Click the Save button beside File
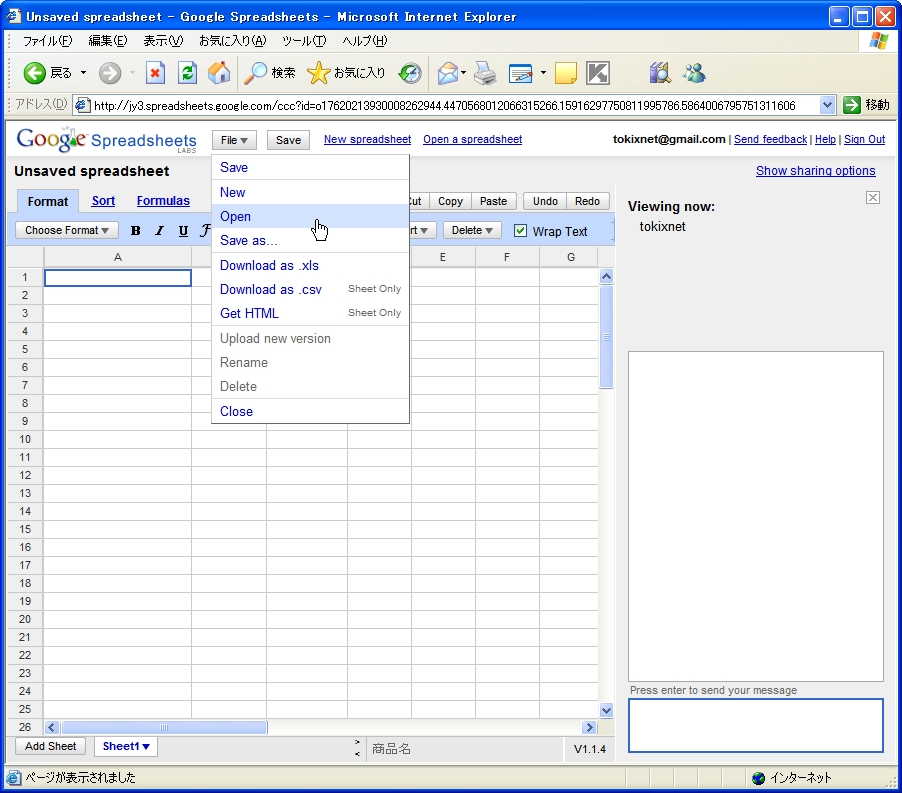The width and height of the screenshot is (902, 793). click(288, 140)
